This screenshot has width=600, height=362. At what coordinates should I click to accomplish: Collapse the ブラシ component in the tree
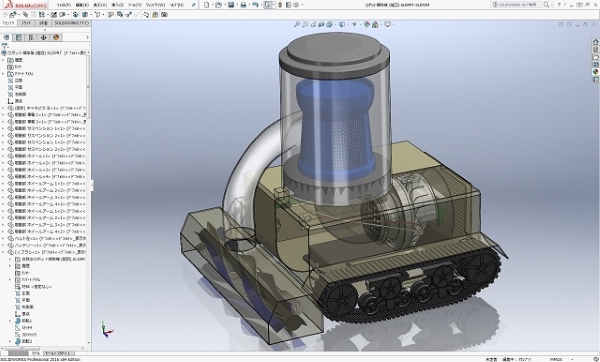click(x=3, y=252)
